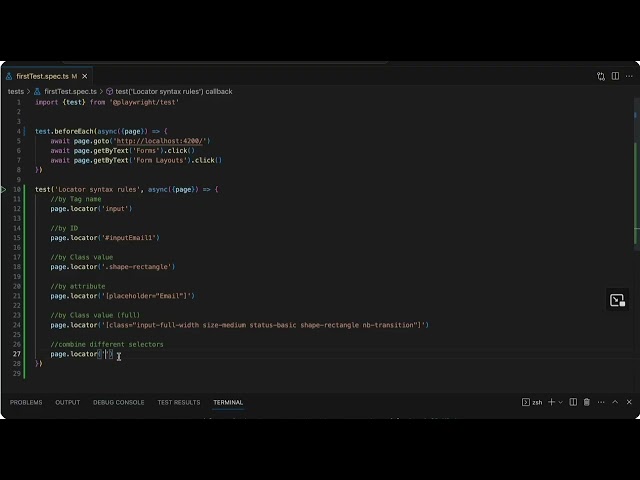Click test.beforeEach on line 4
The width and height of the screenshot is (640, 480).
tap(64, 131)
